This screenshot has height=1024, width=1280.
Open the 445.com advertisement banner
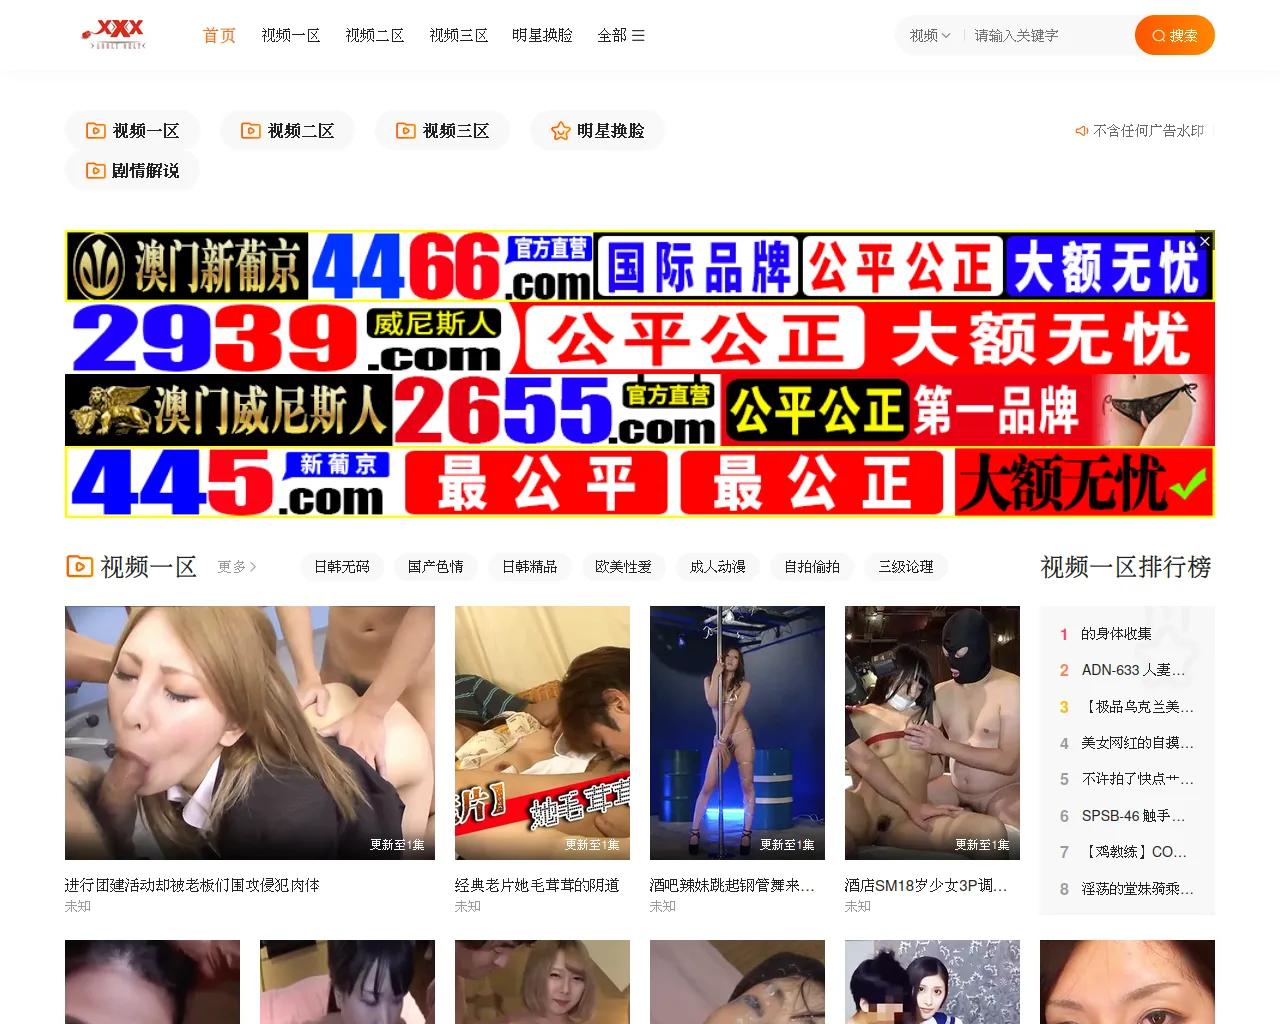click(x=640, y=482)
